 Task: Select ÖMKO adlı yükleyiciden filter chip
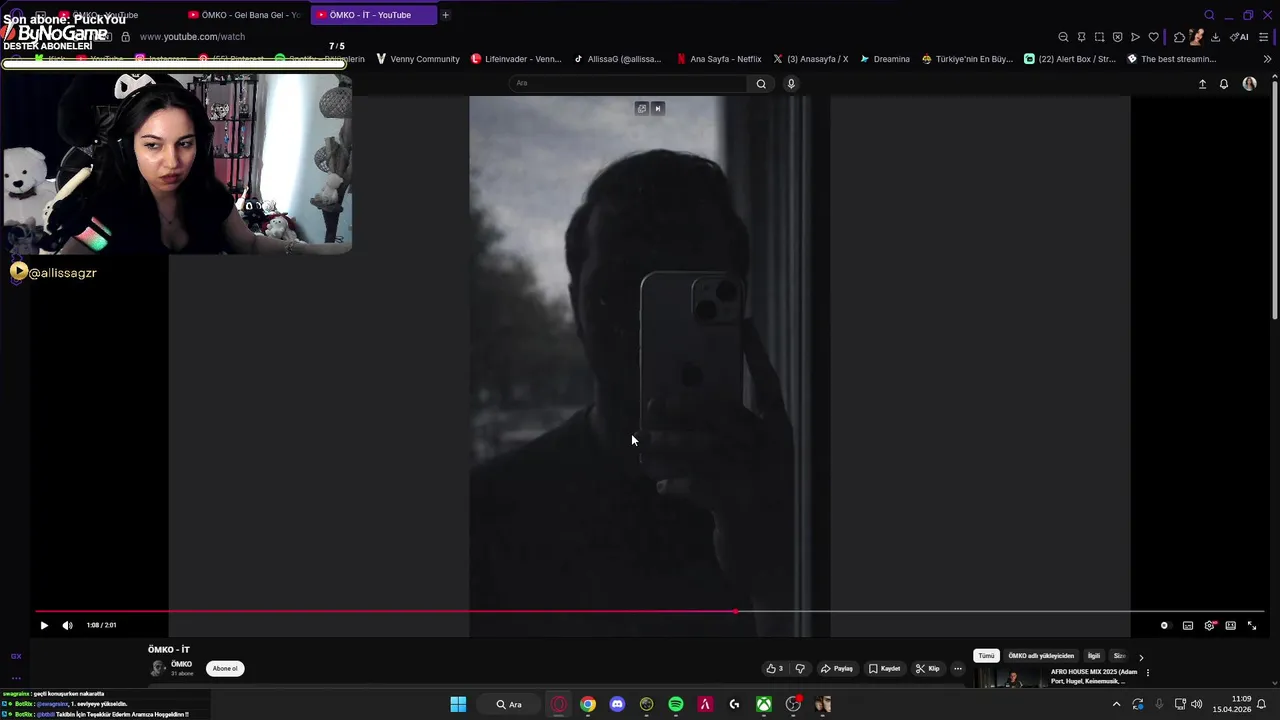tap(1041, 656)
